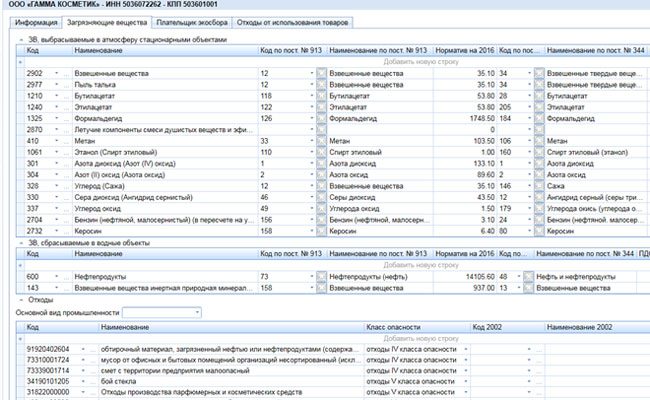Click the смет с территории предприятия малоопасный cell
Screen dimensions: 650x400
(231, 371)
